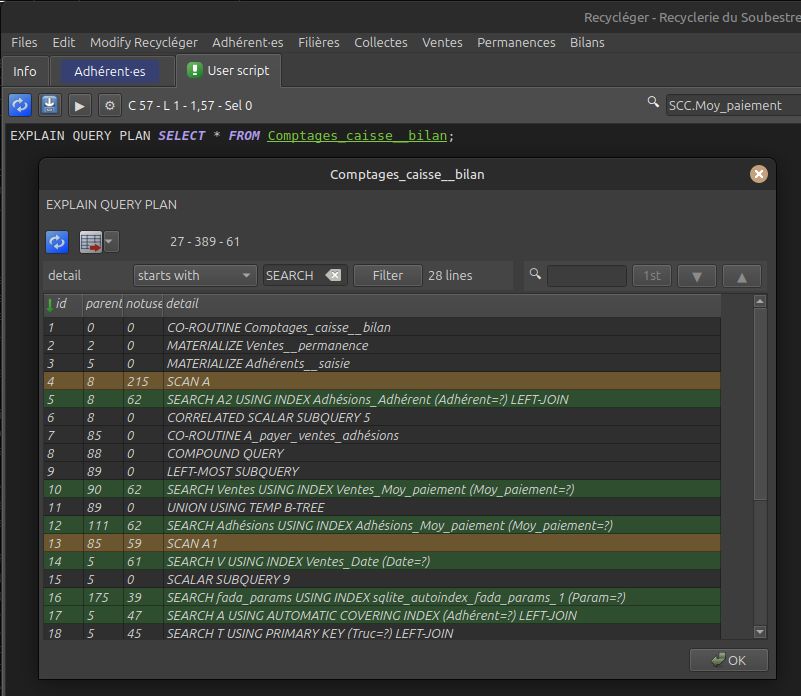Select row 'SEARCH T USING PRIMARY KEY'
Image resolution: width=801 pixels, height=696 pixels.
[x=382, y=633]
